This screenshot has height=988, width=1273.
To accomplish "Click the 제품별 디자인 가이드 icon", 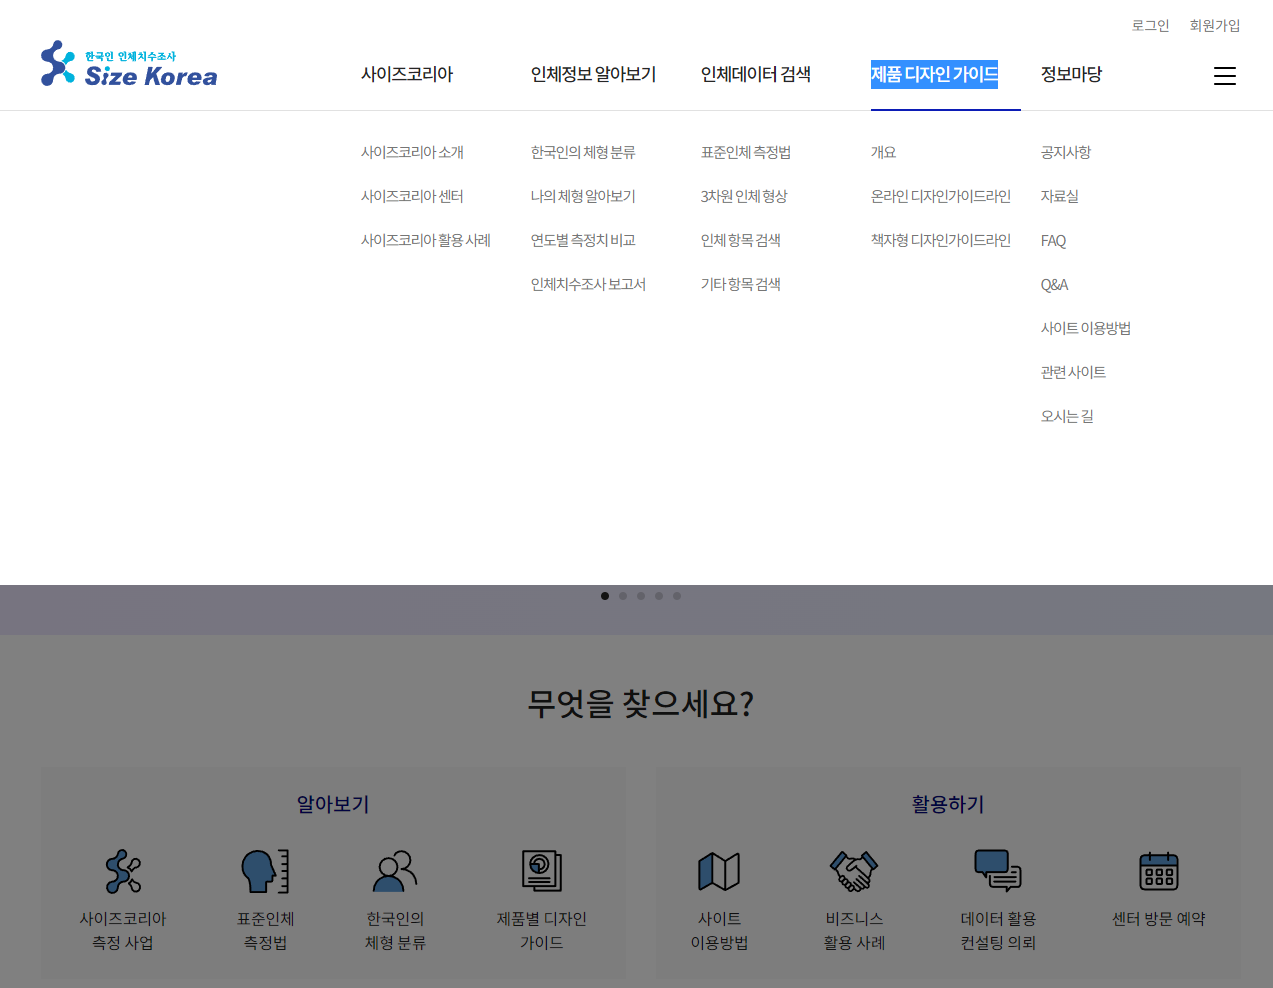I will (541, 871).
